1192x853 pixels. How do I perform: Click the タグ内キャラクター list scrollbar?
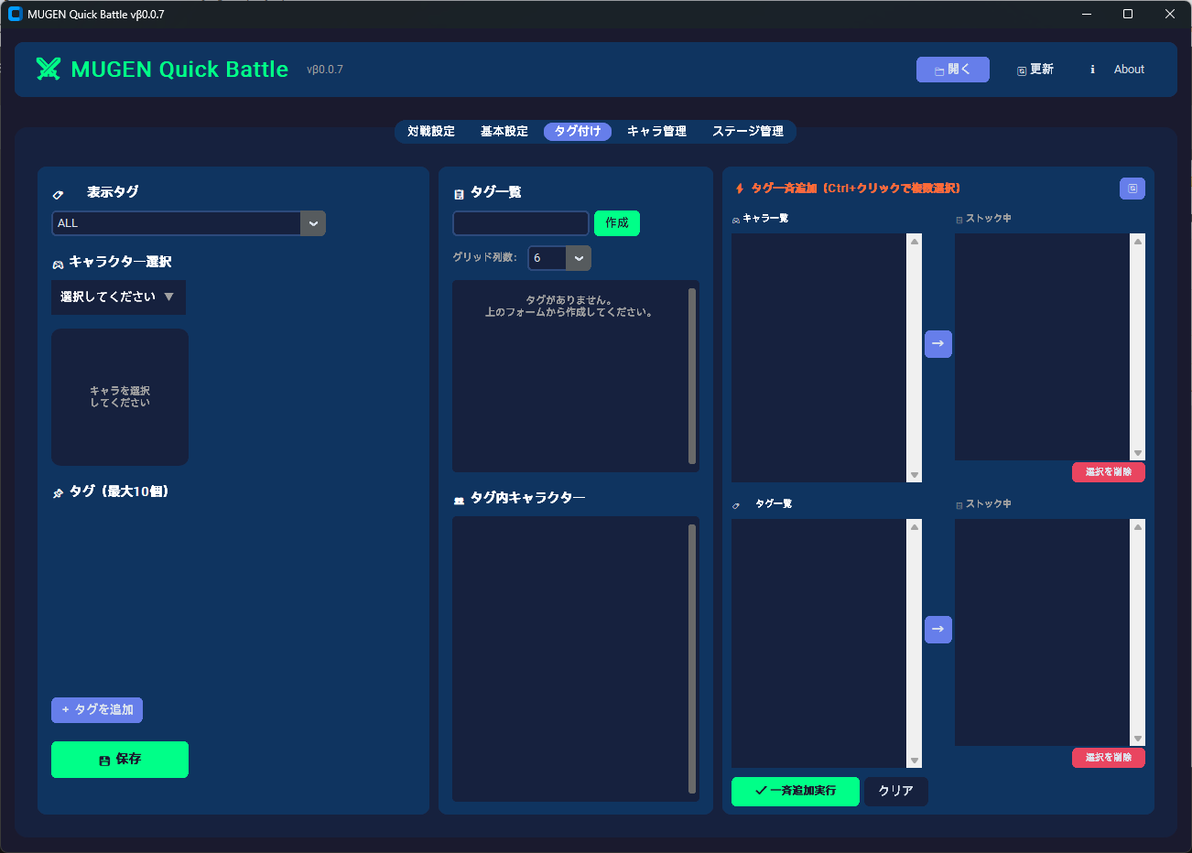click(x=692, y=658)
